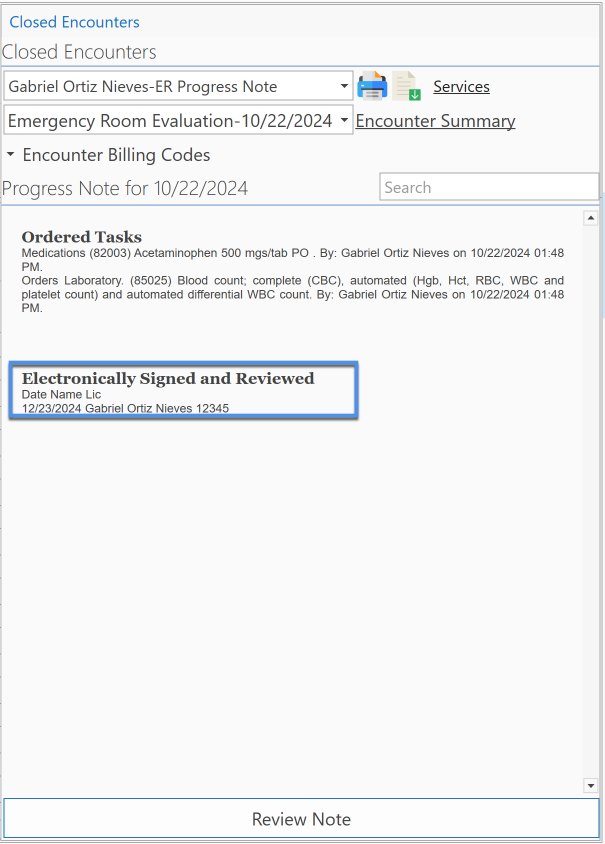Screen dimensions: 605x844
Task: Click the Search input field
Action: 489,187
